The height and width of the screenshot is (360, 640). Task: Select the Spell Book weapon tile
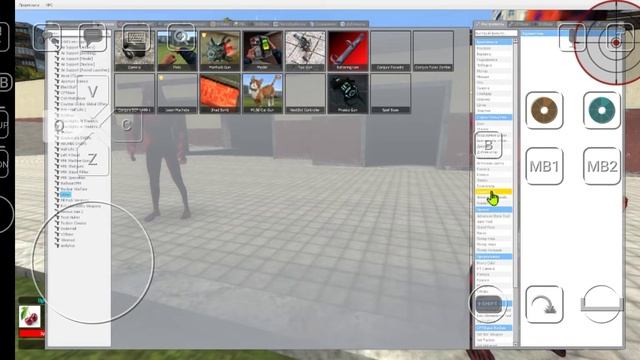tap(391, 93)
